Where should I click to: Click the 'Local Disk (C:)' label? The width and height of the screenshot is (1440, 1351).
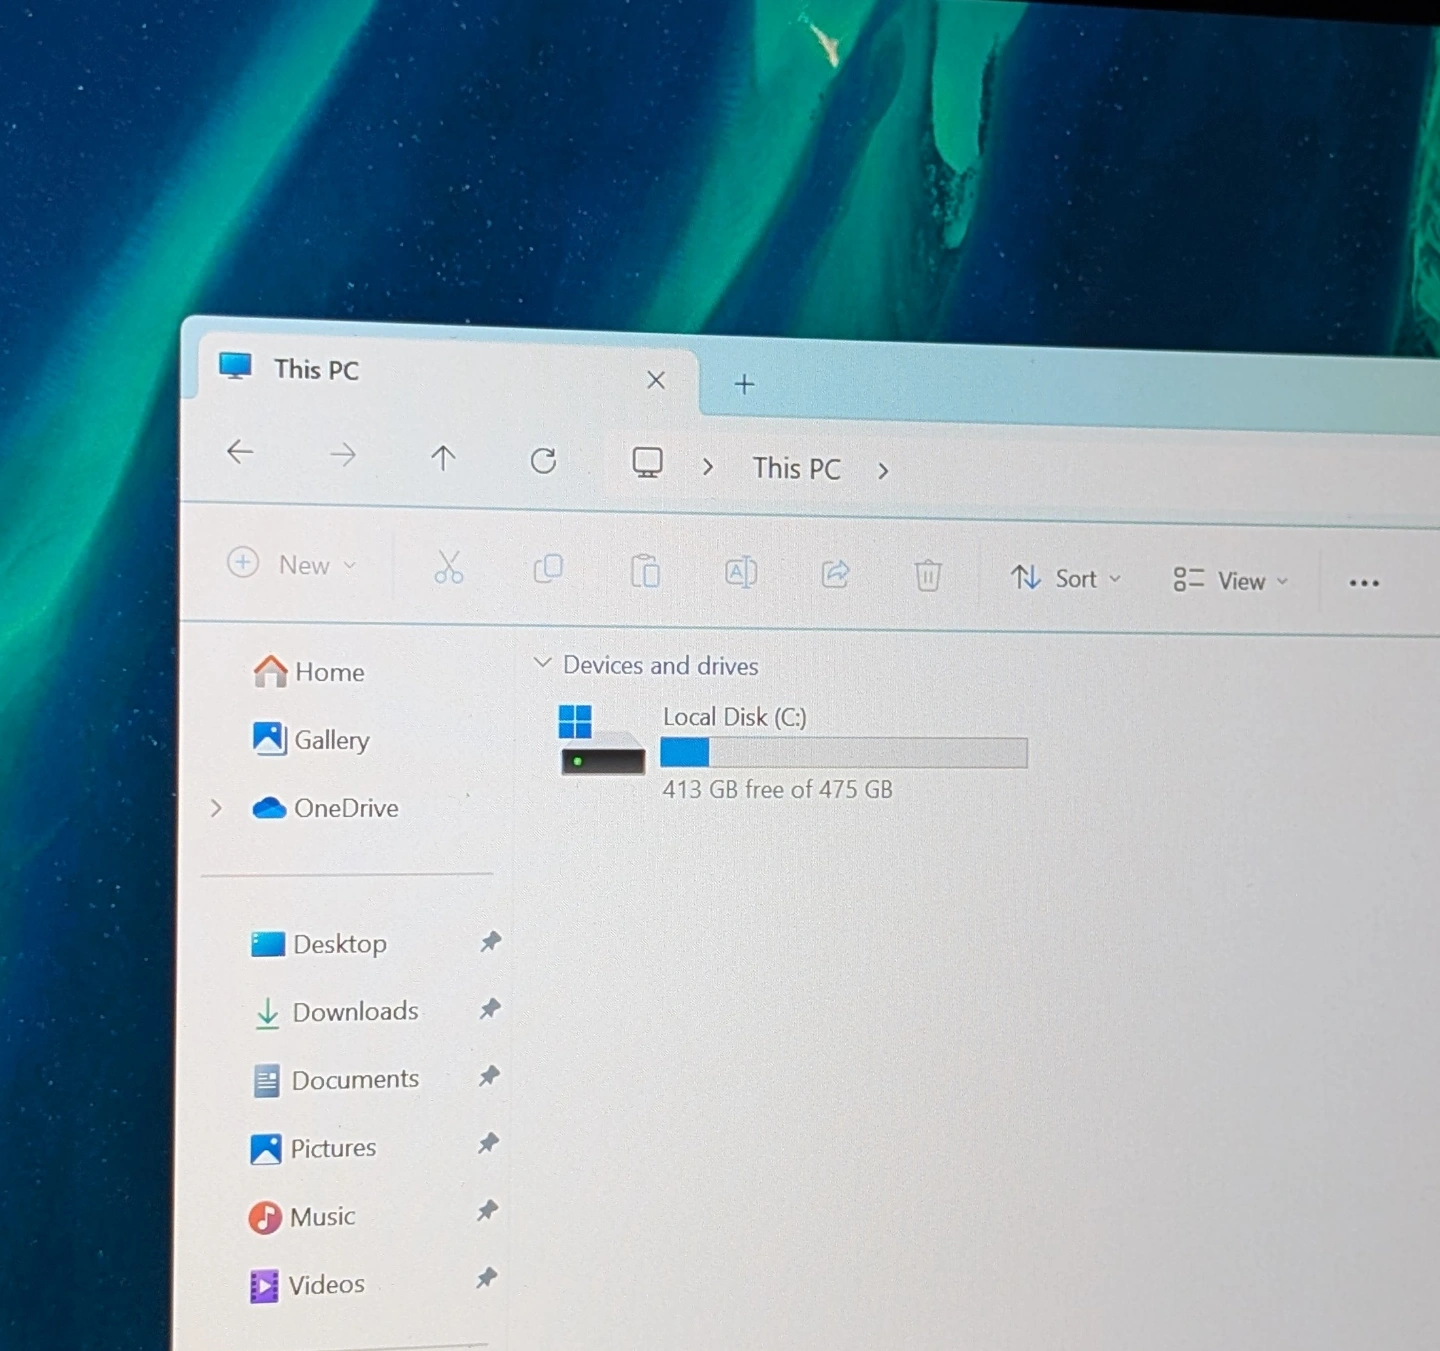[735, 717]
